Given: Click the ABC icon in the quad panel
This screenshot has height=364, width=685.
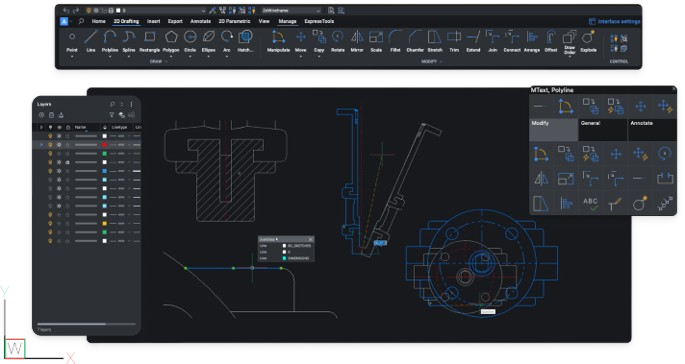Looking at the screenshot, I should coord(590,203).
